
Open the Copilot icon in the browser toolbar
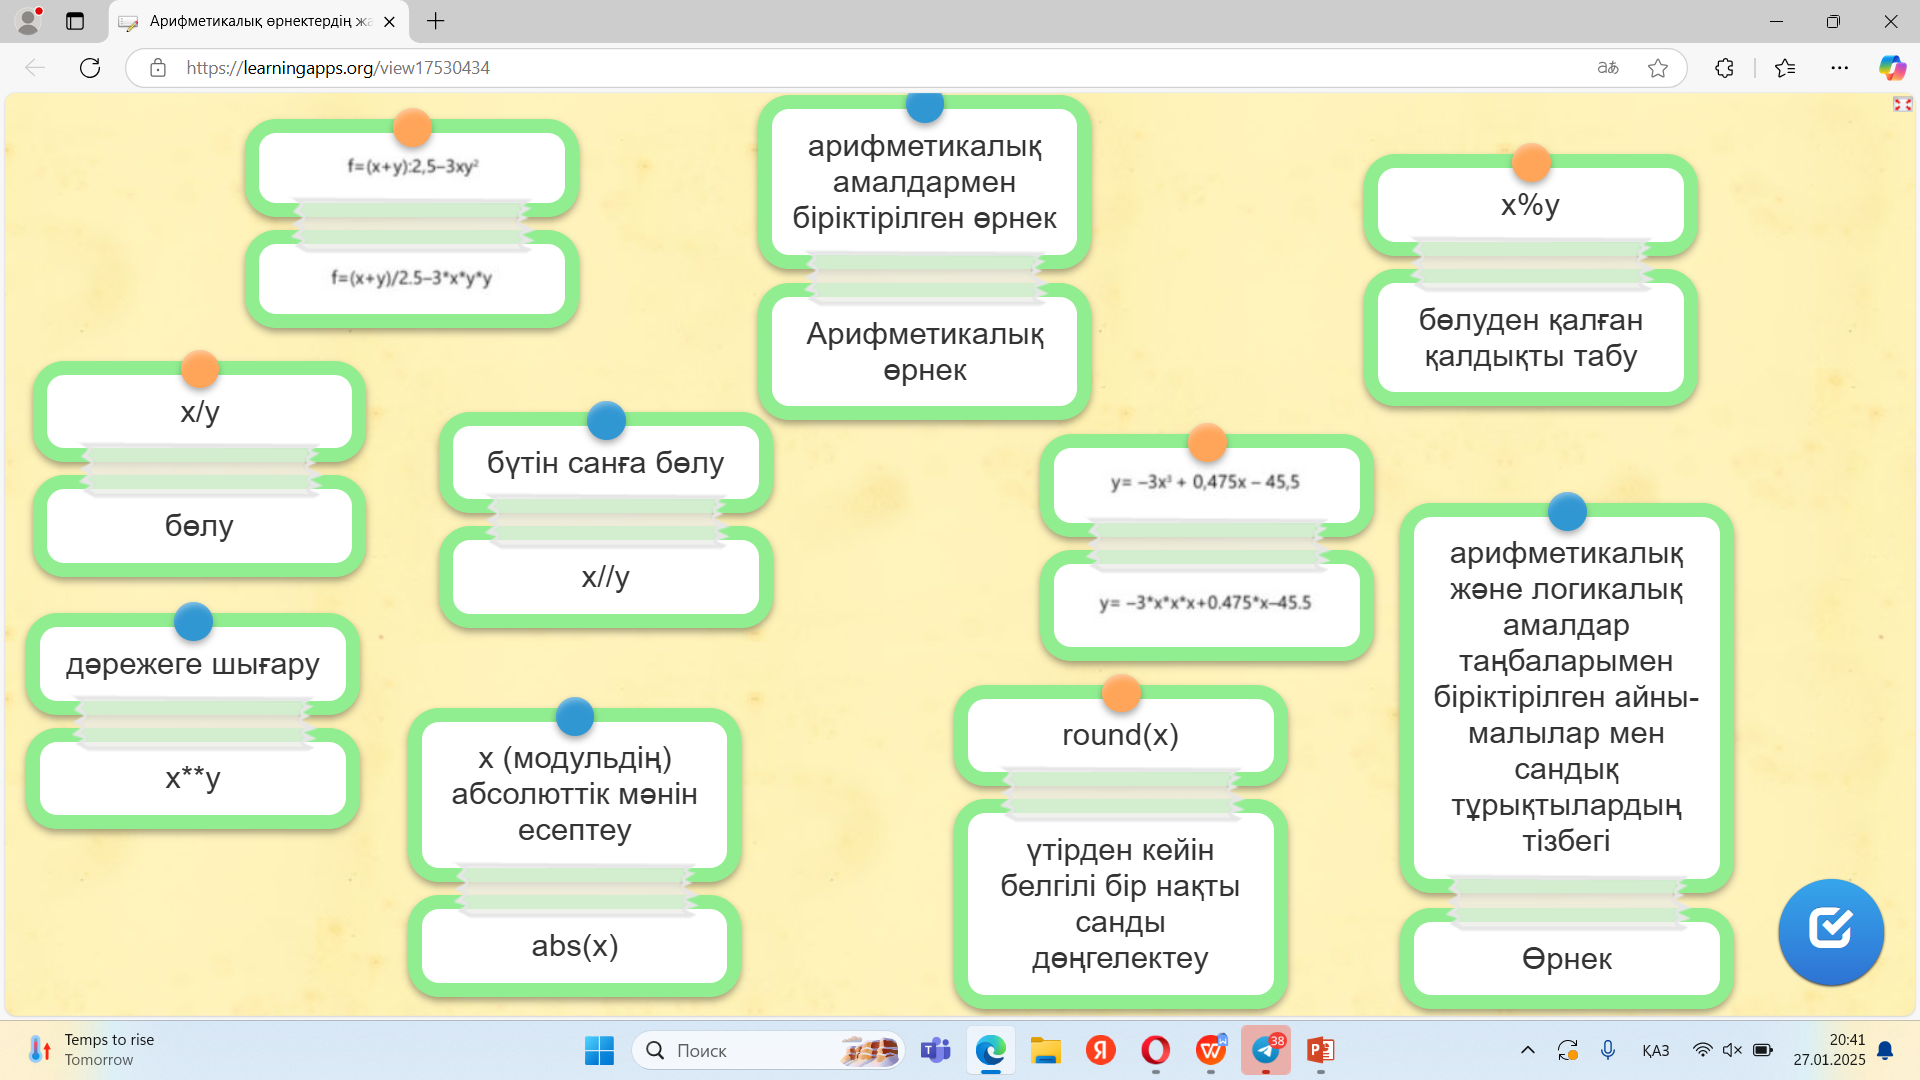(1892, 68)
